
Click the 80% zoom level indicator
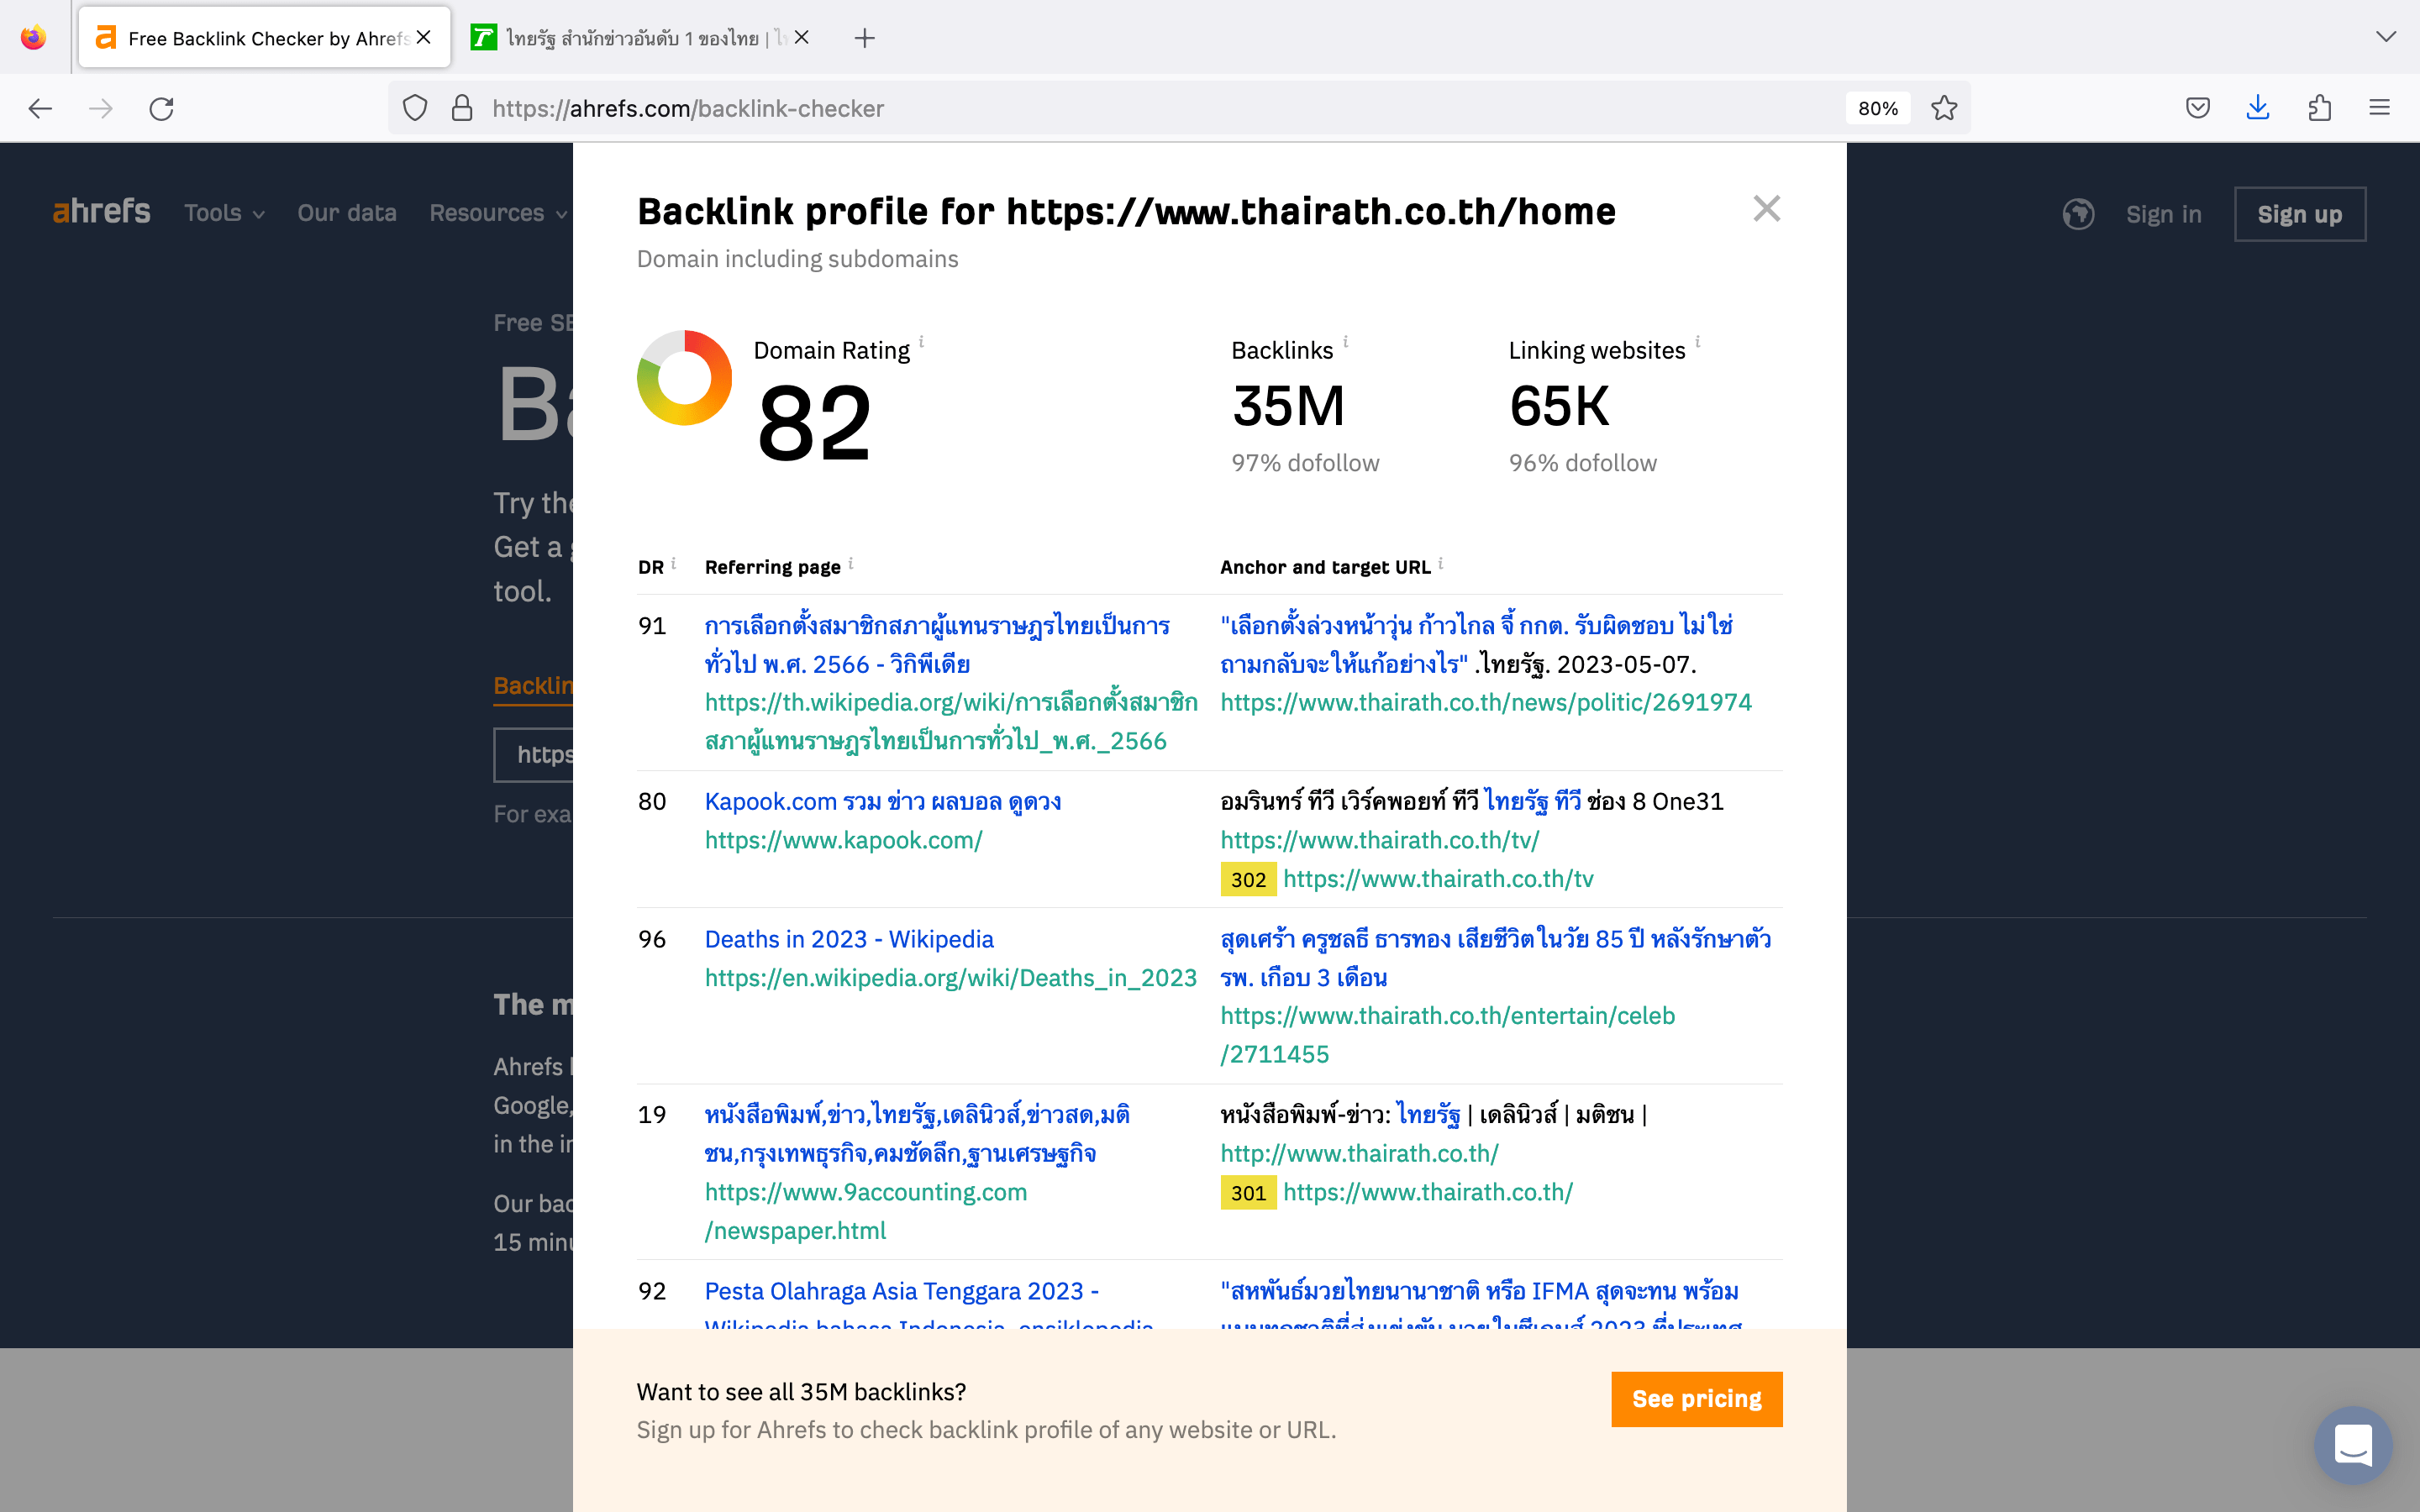(x=1877, y=108)
